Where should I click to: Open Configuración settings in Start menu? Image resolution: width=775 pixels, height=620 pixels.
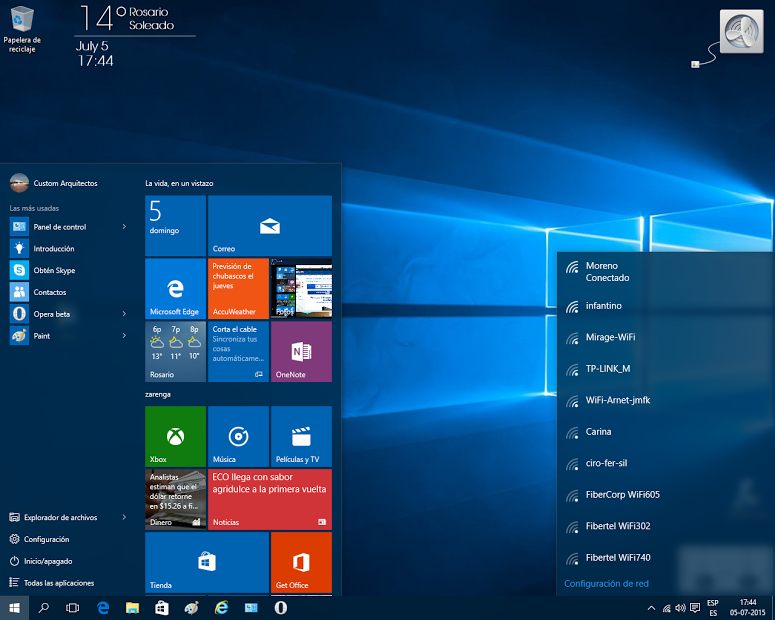pyautogui.click(x=40, y=539)
